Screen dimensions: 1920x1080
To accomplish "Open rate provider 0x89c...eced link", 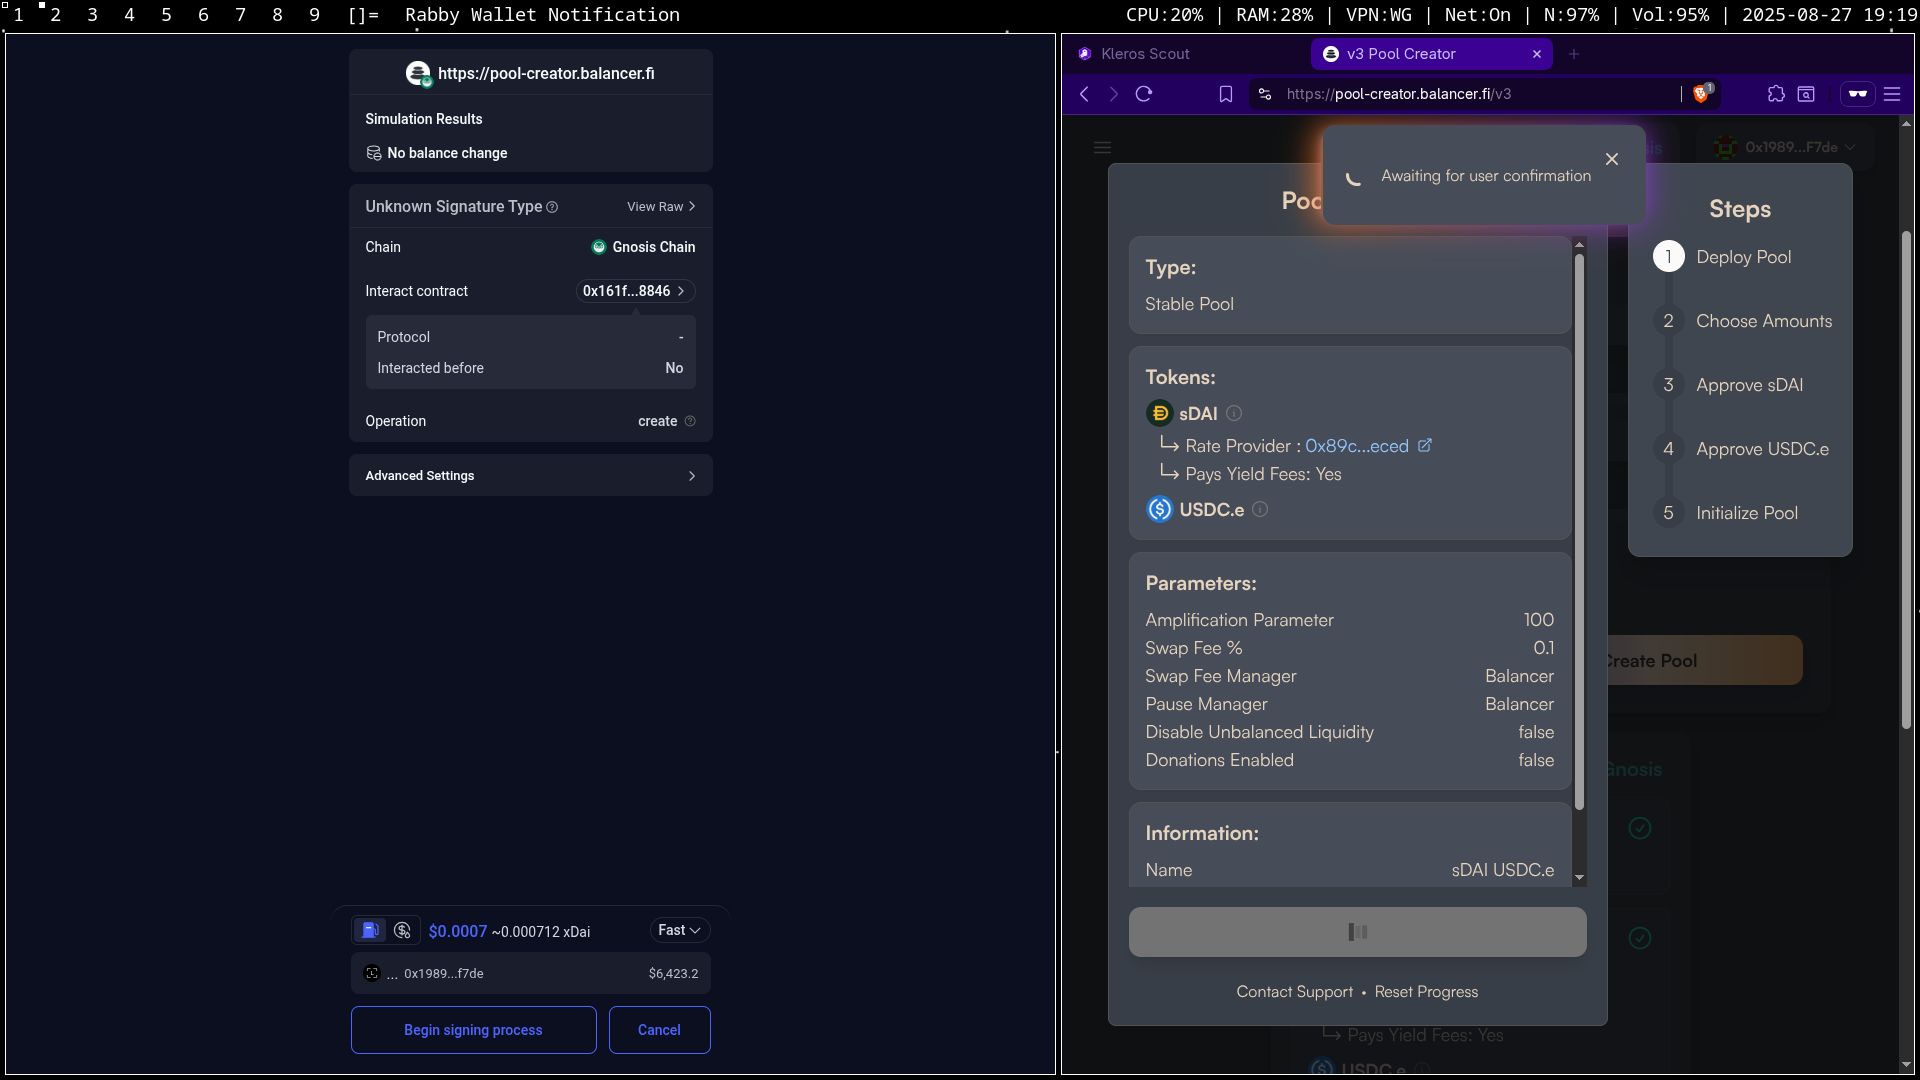I will [1357, 446].
